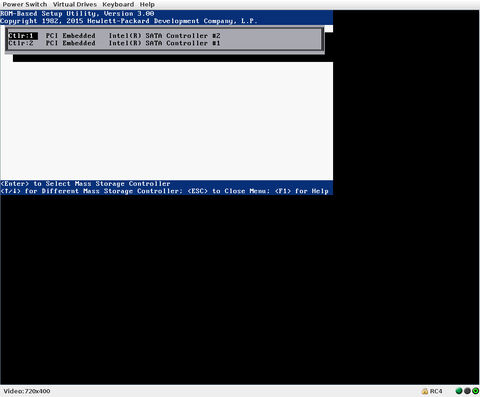Open the Power Switch menu

pos(25,5)
